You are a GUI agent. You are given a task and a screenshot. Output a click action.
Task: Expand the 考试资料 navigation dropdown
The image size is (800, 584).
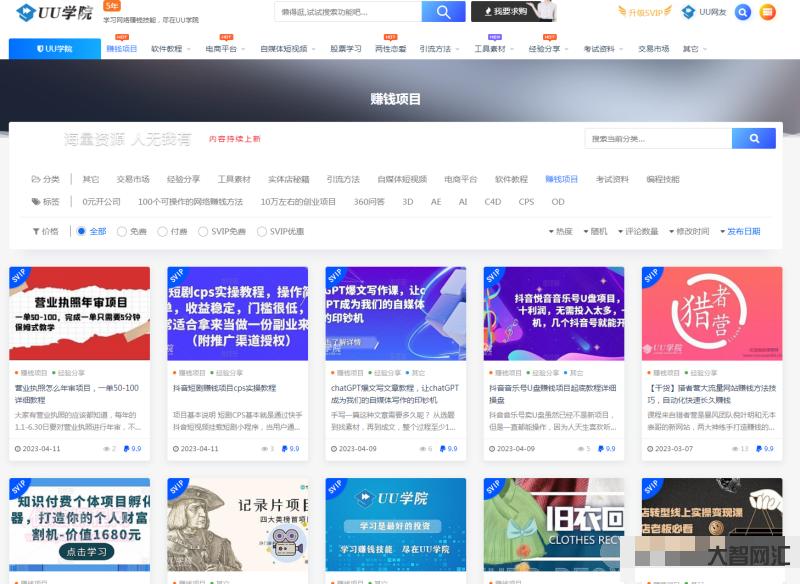[603, 49]
